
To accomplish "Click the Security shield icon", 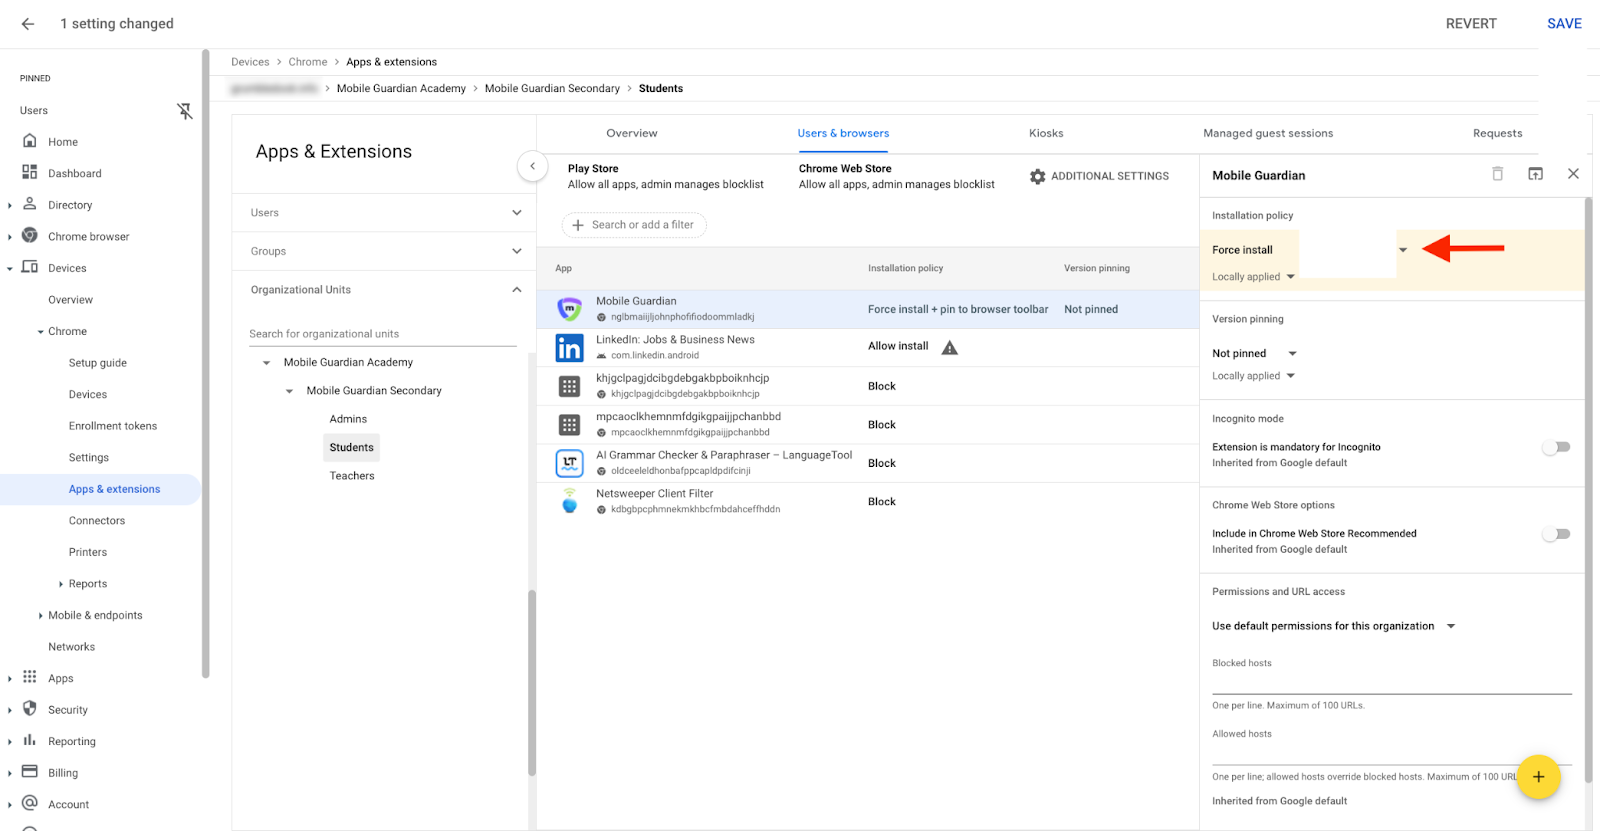I will tap(30, 709).
